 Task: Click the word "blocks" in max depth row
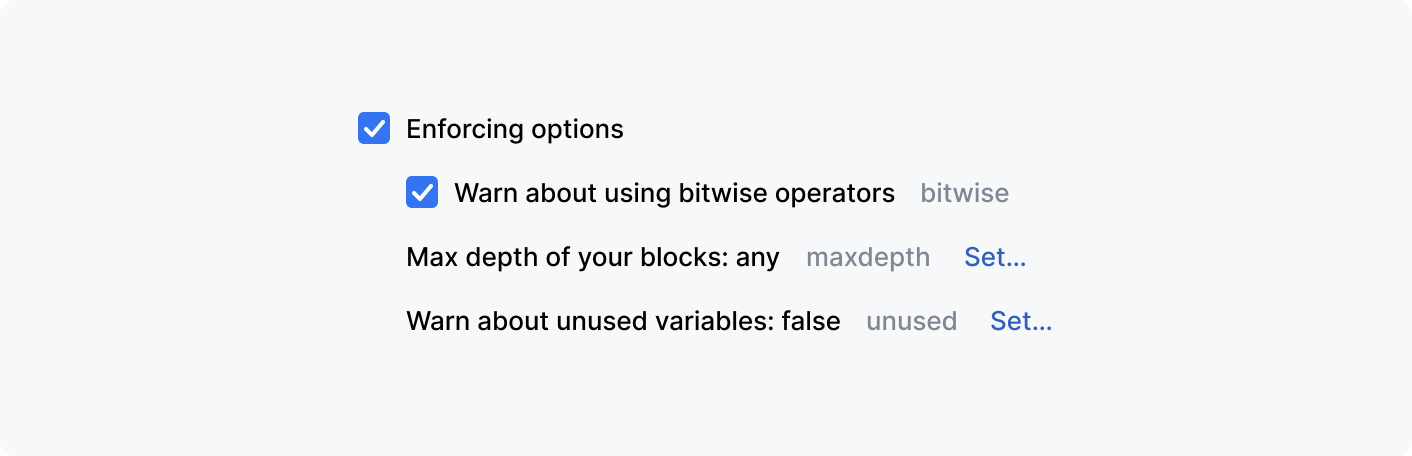tap(686, 257)
